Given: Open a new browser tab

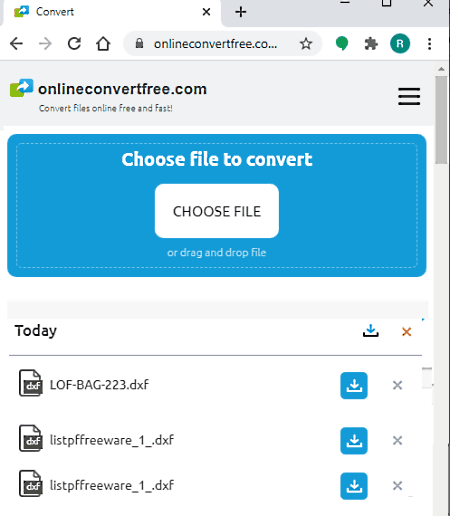Looking at the screenshot, I should click(240, 12).
